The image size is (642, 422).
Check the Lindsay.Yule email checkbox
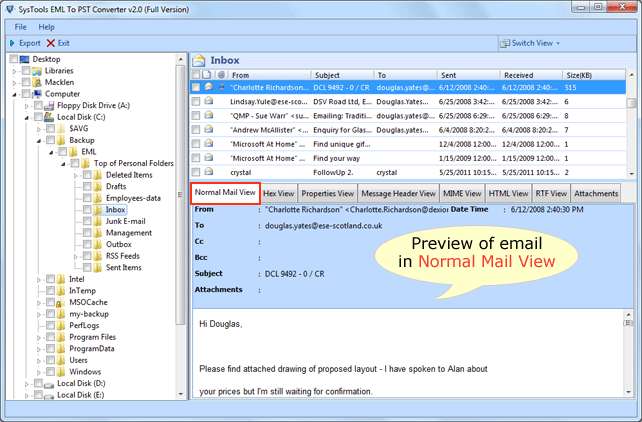pos(196,101)
